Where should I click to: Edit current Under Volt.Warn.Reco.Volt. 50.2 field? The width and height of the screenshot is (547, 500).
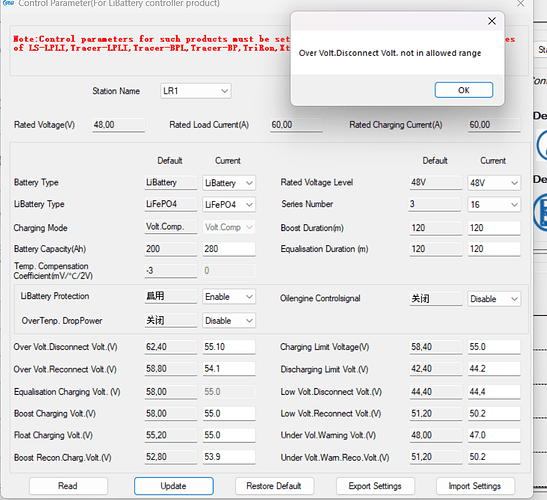494,457
